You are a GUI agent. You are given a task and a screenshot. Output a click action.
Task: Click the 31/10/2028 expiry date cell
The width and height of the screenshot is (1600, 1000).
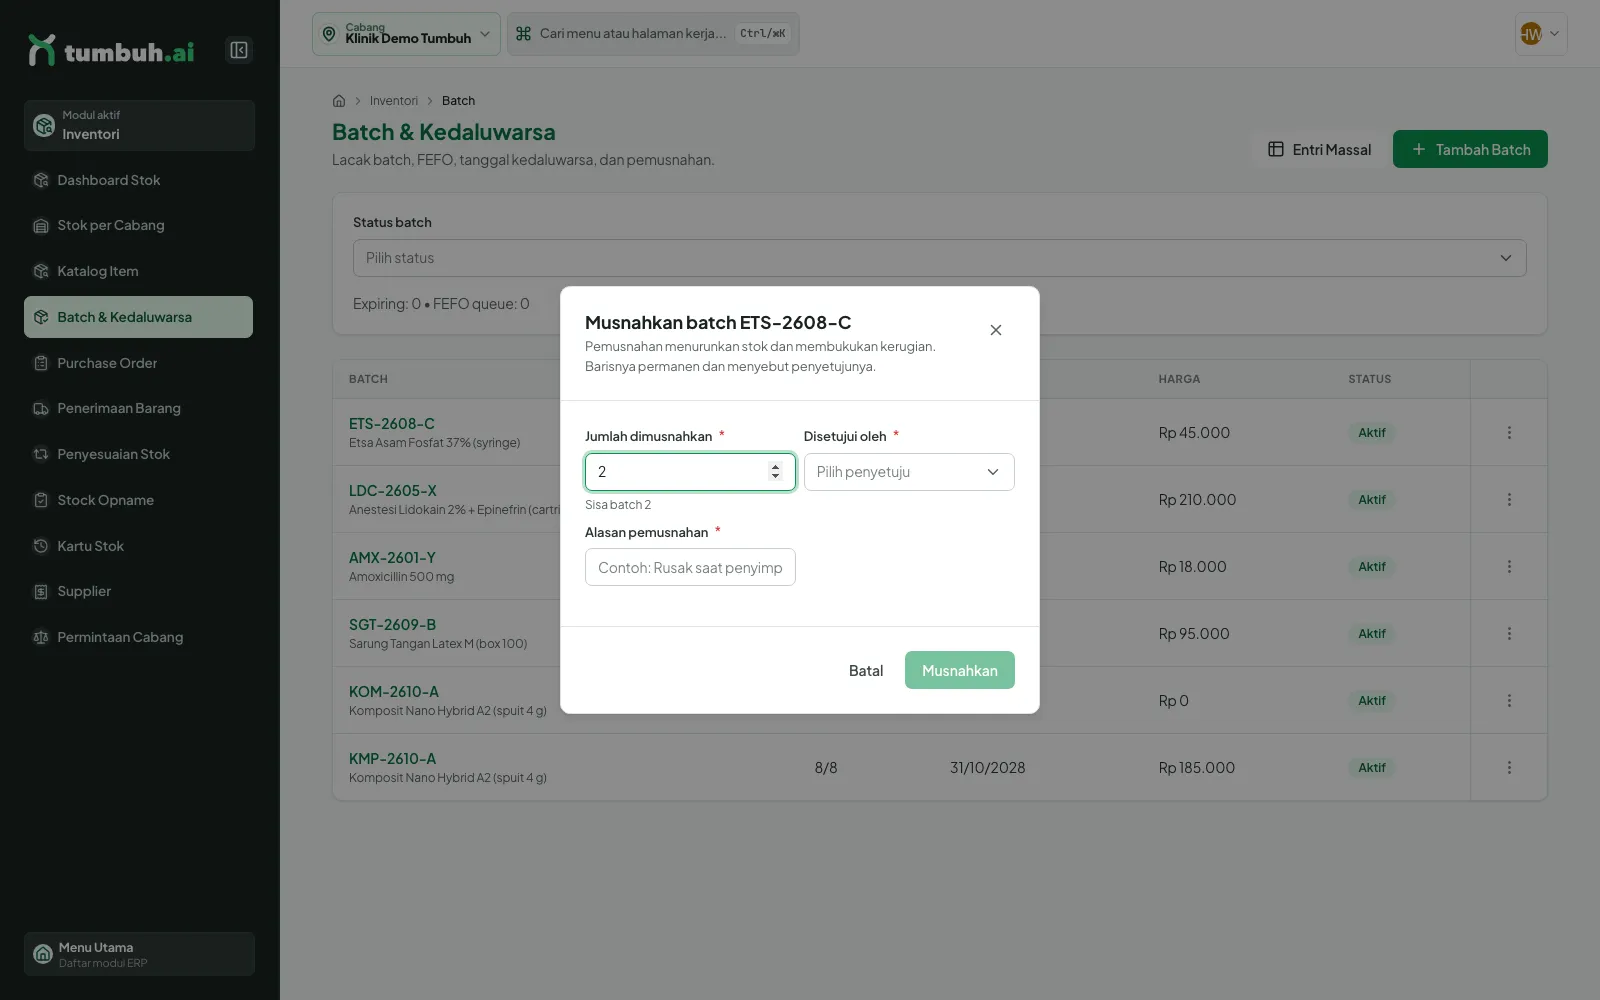(x=987, y=768)
